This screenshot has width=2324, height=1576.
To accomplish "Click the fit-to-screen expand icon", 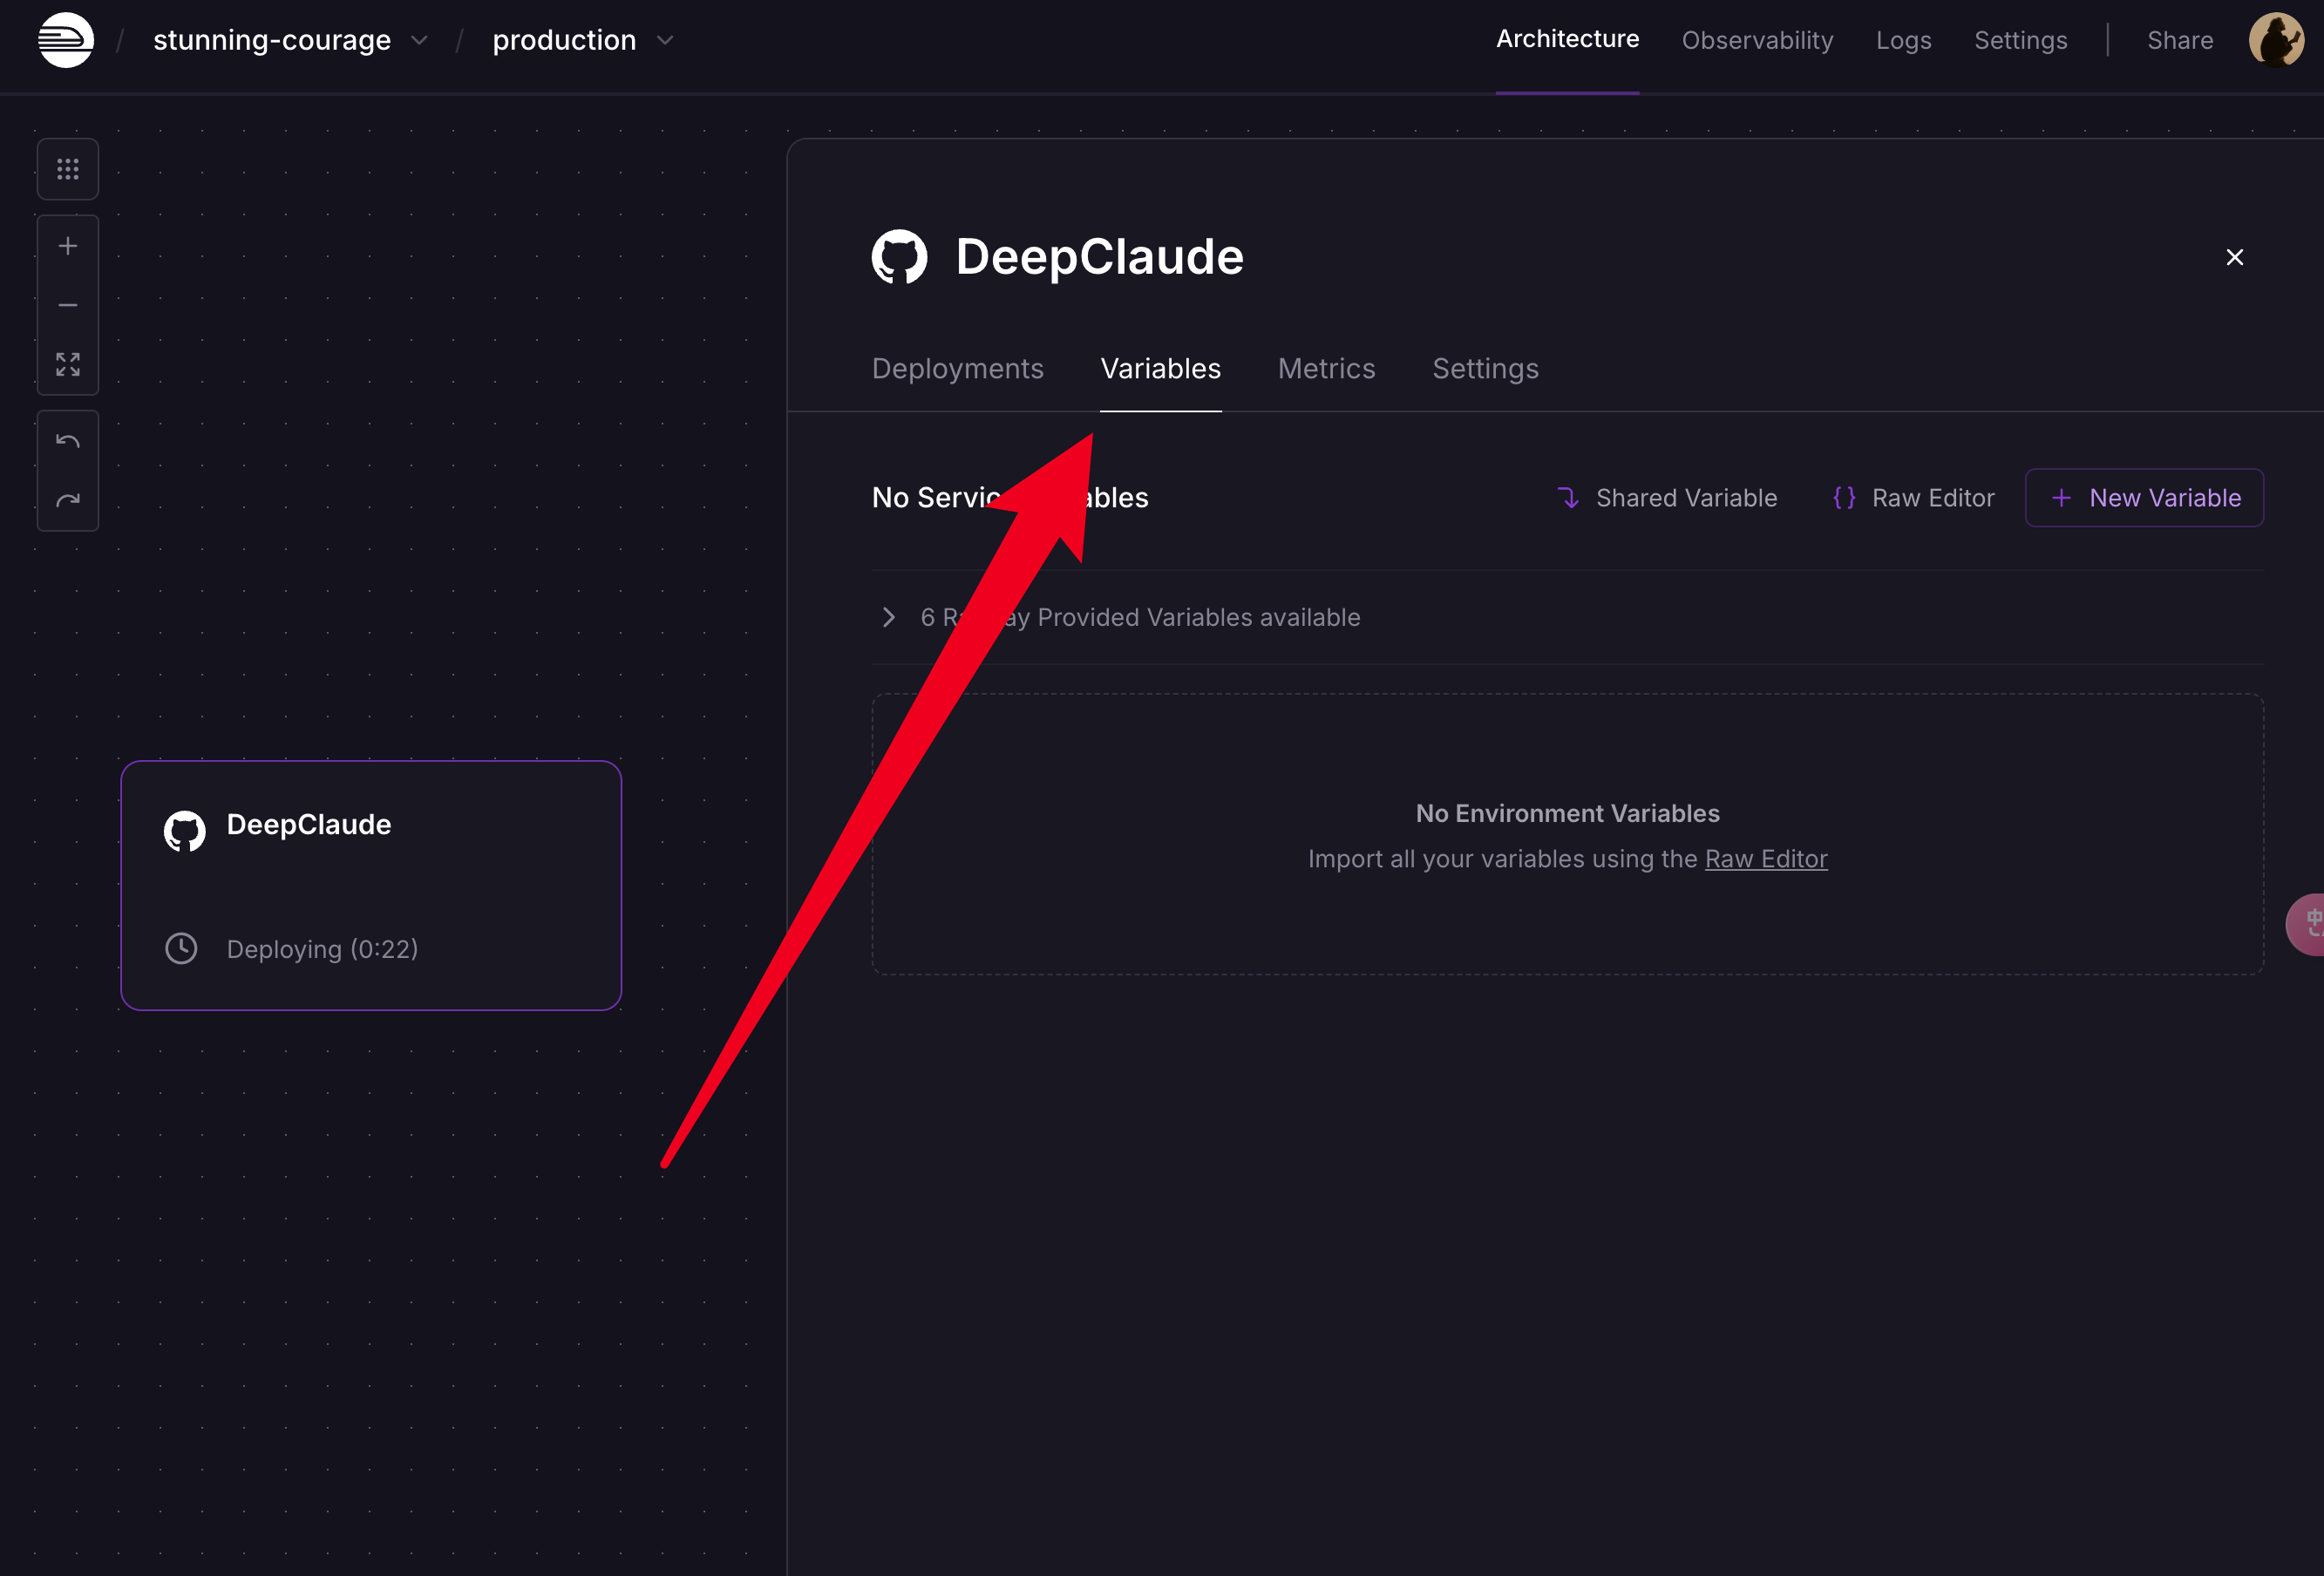I will 69,364.
